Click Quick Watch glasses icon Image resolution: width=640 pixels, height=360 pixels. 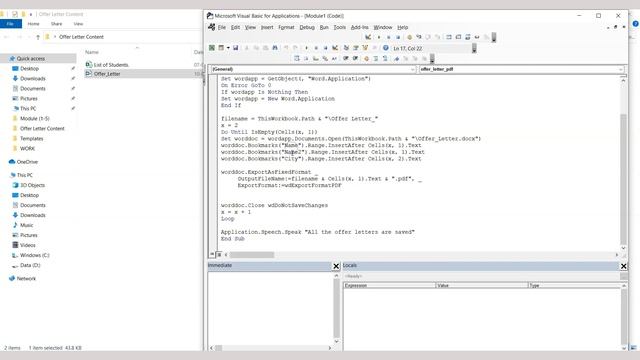[477, 37]
